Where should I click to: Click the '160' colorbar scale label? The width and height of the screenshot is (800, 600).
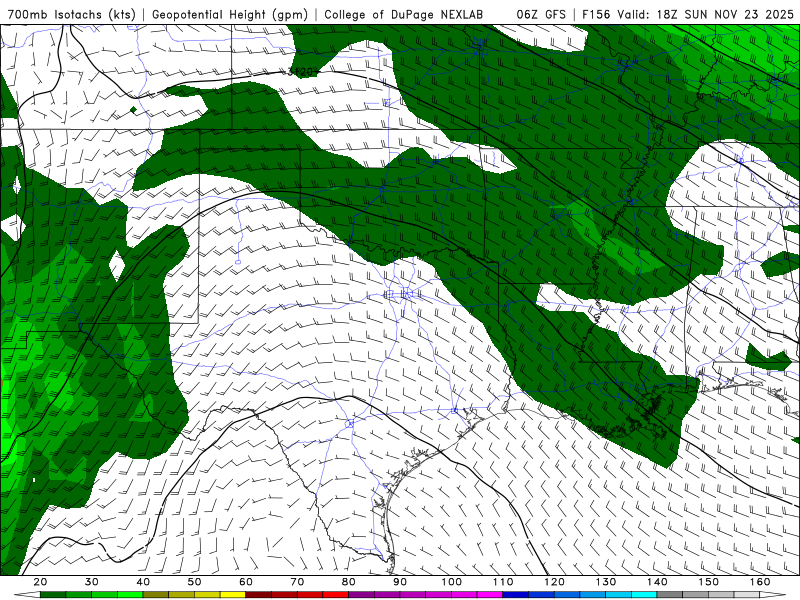click(x=760, y=582)
